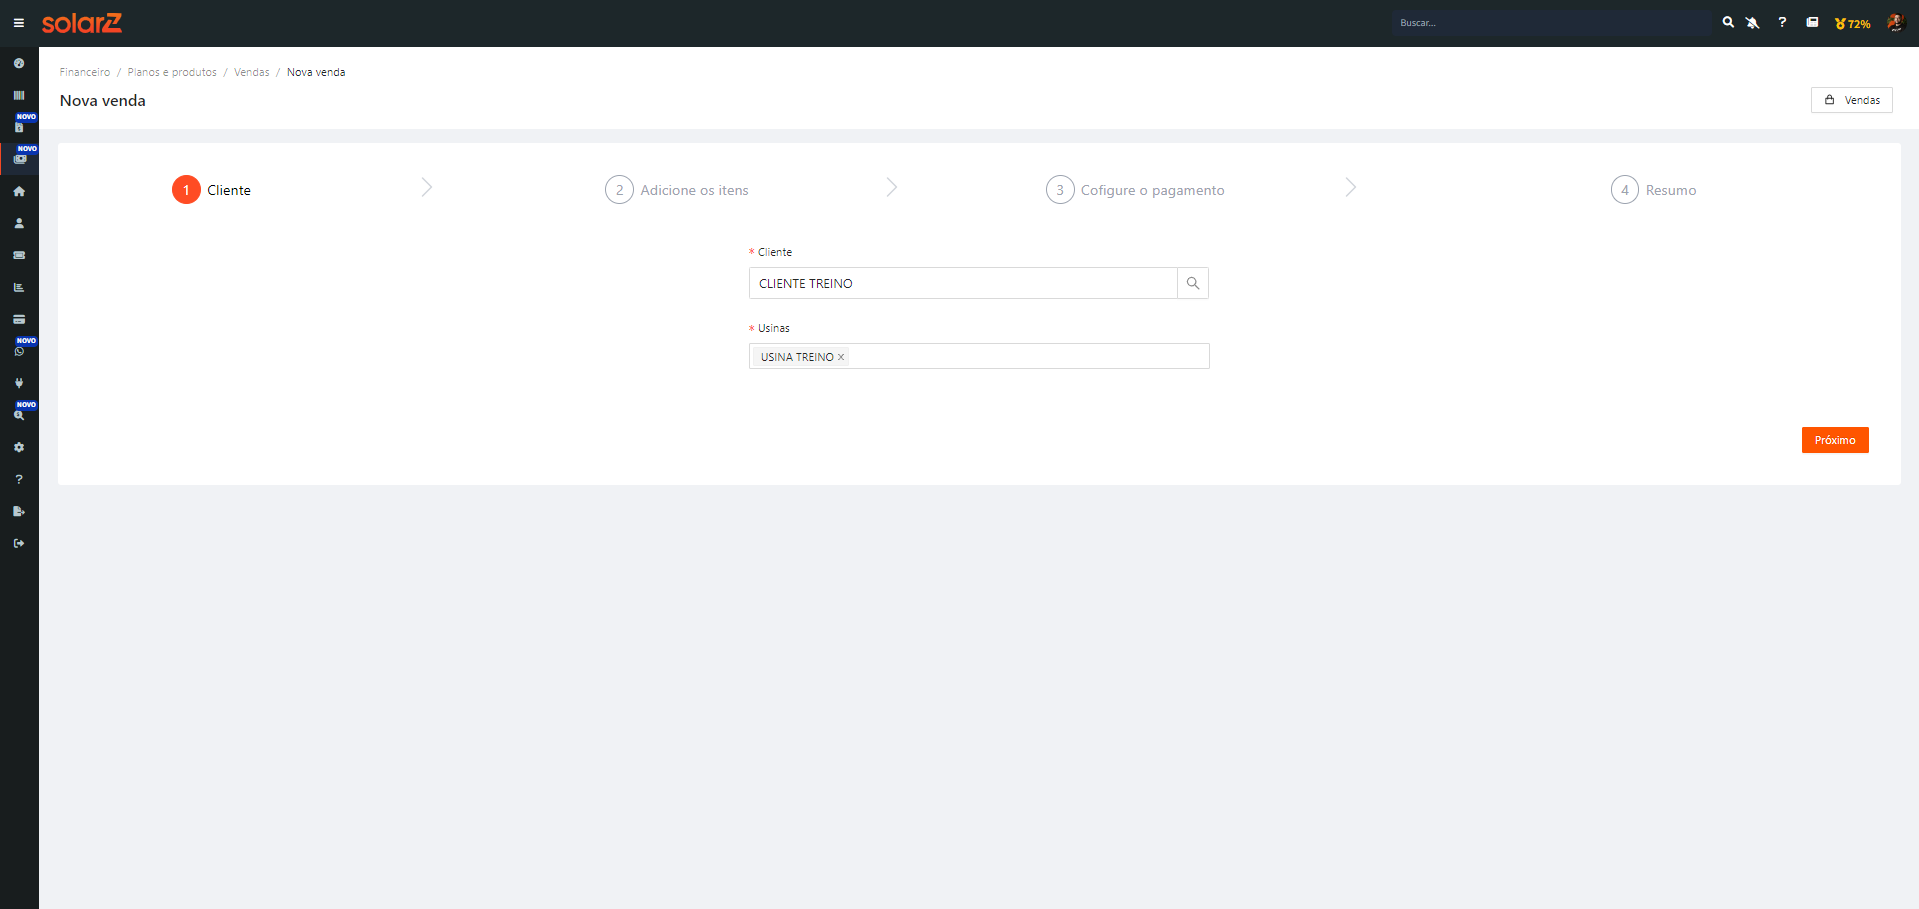Go to the home icon in sidebar

point(19,191)
